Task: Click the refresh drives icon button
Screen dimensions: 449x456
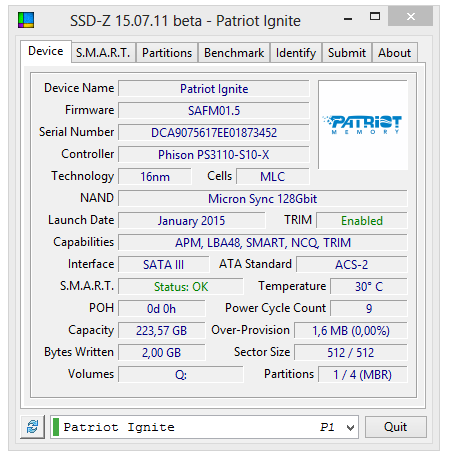Action: (x=32, y=427)
